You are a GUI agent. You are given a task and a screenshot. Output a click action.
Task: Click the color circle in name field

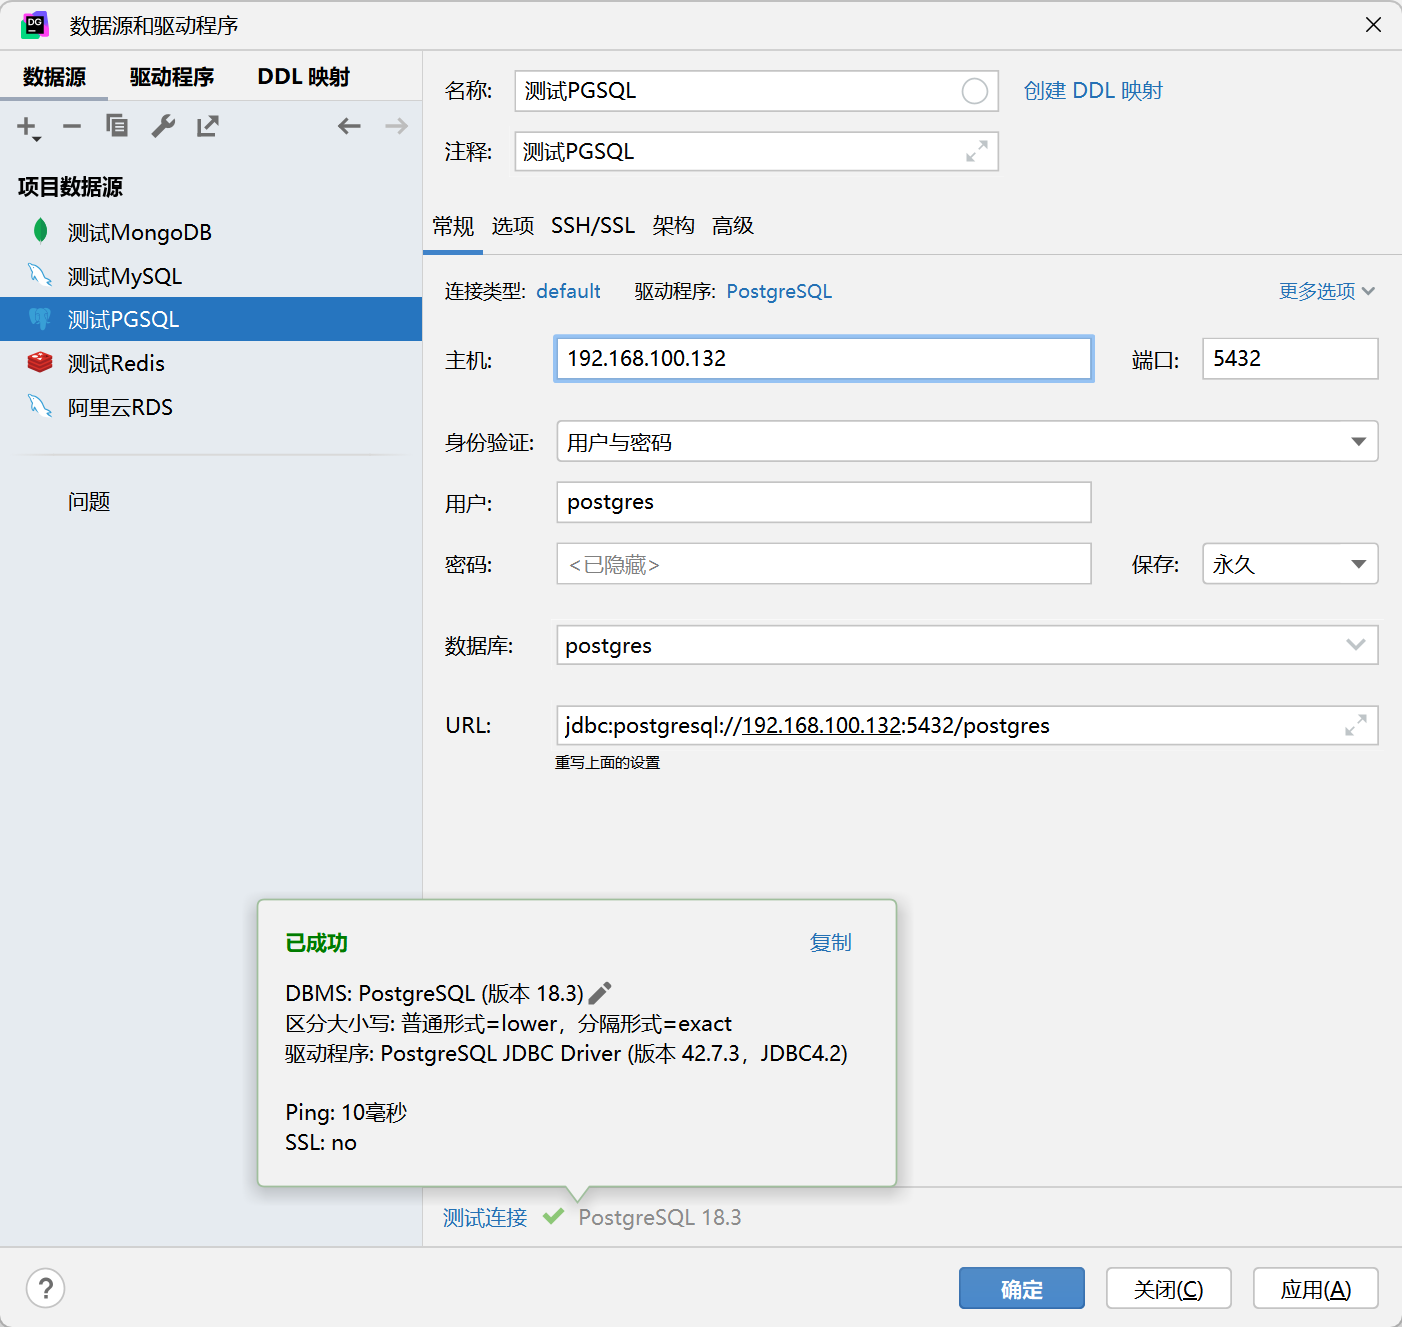pos(974,91)
